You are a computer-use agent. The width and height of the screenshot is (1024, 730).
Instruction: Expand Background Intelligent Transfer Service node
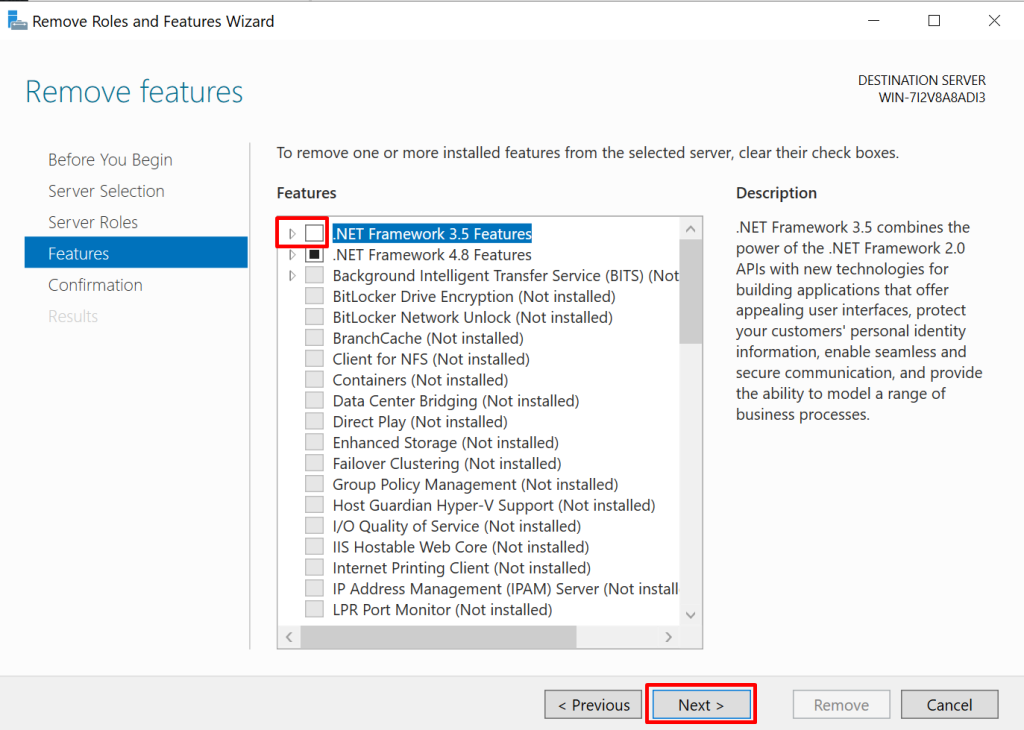coord(292,276)
